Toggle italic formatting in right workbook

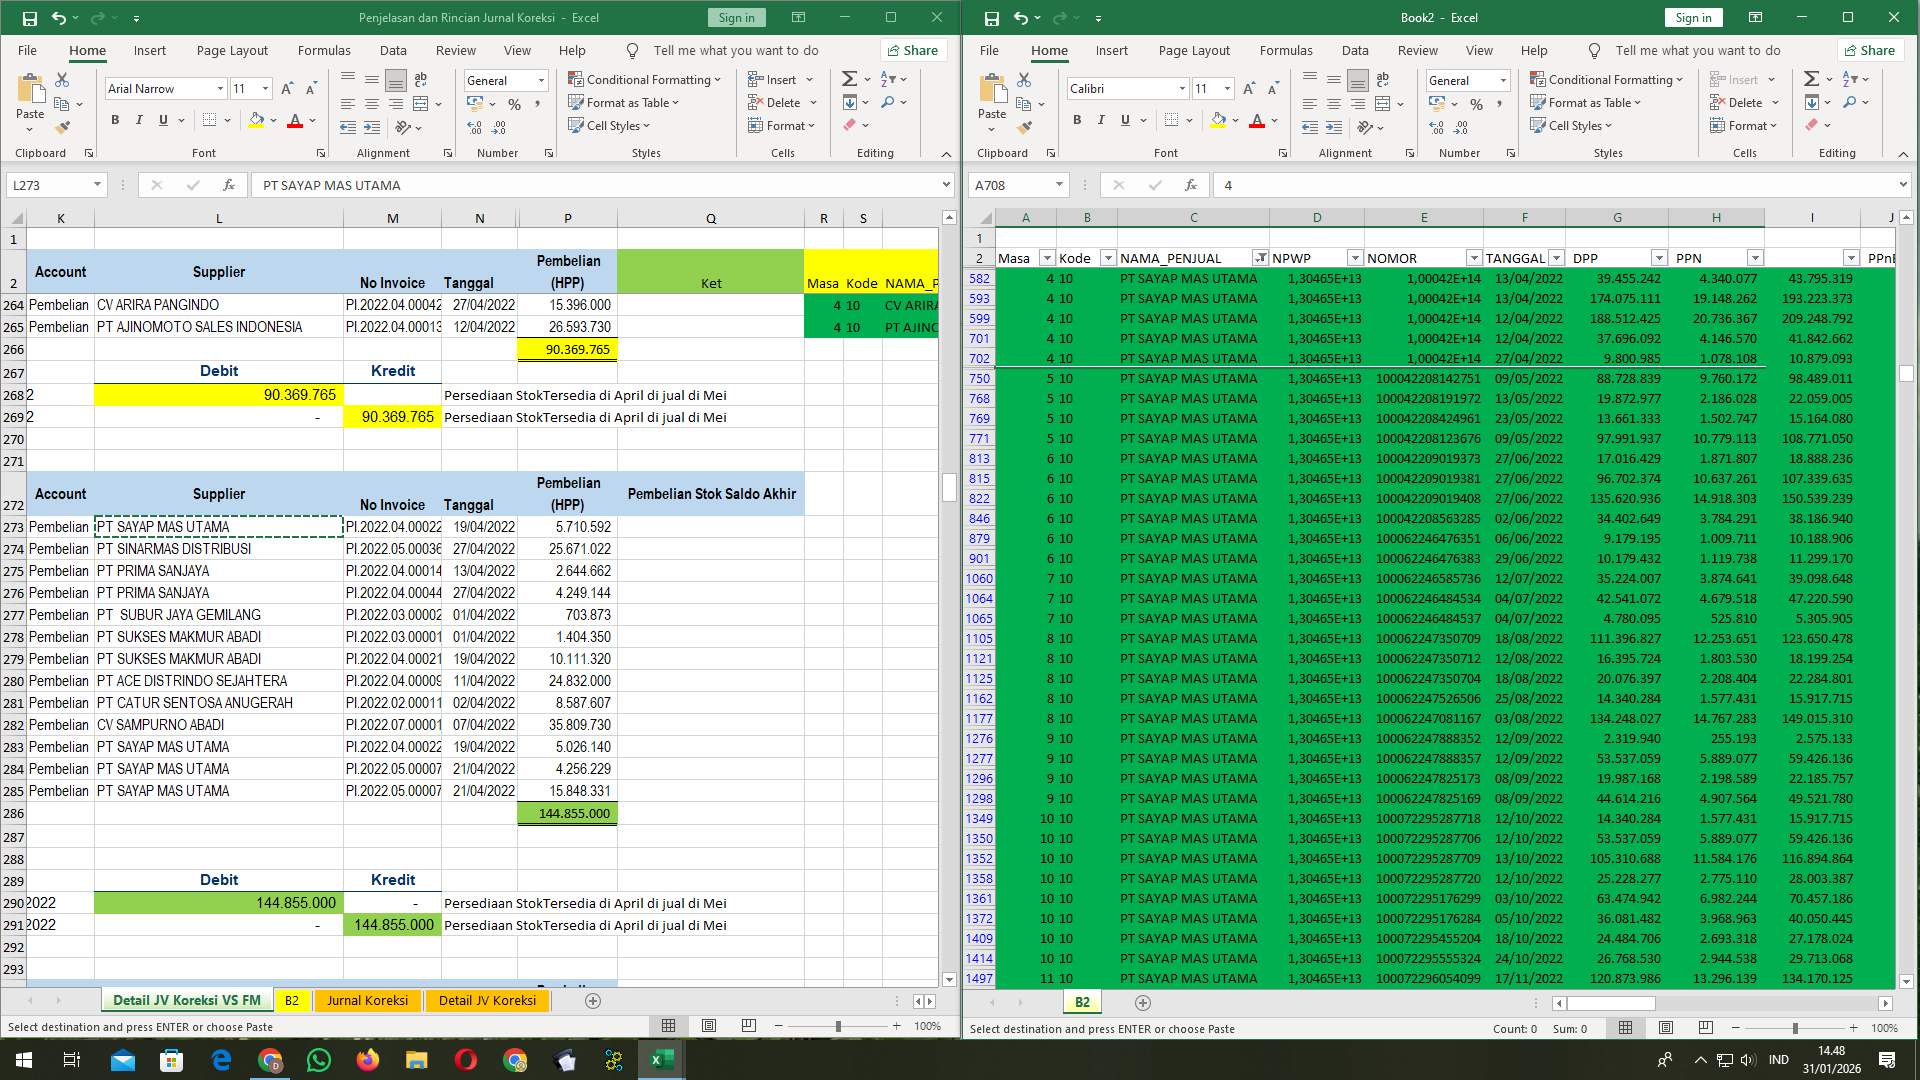coord(1101,120)
